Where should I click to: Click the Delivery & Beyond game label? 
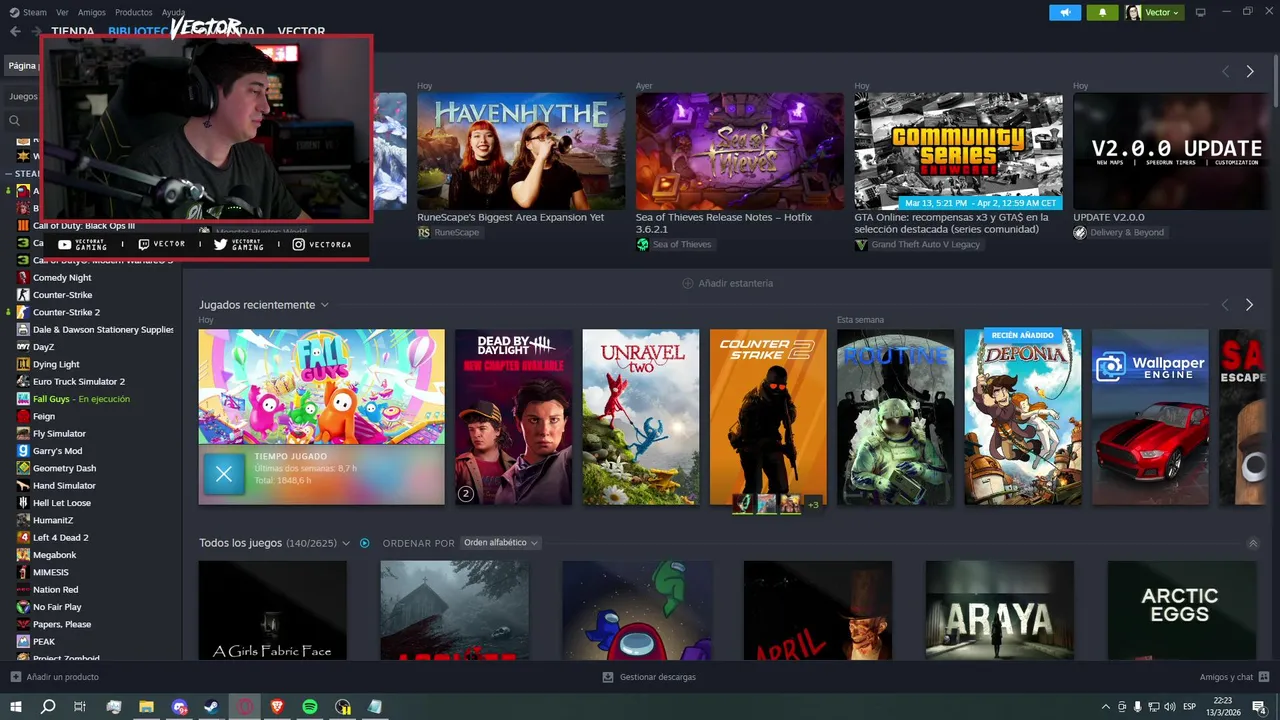click(x=1119, y=232)
